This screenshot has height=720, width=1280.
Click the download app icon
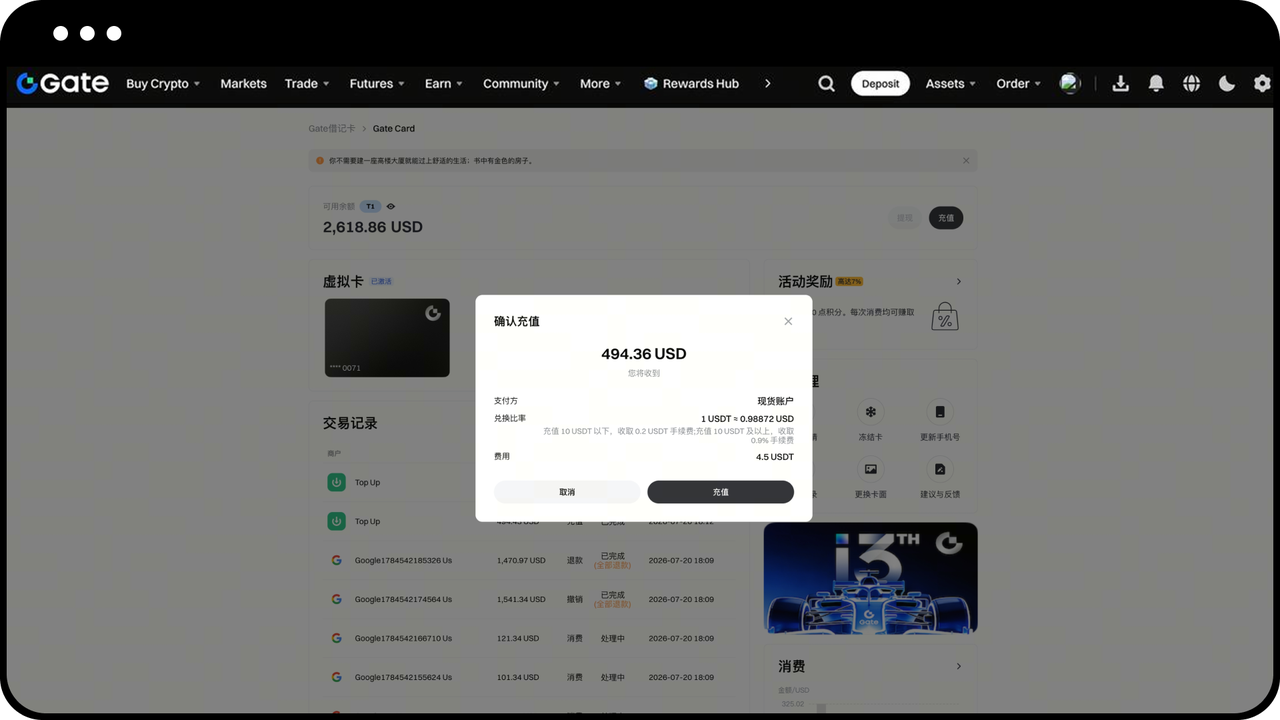(x=1120, y=84)
